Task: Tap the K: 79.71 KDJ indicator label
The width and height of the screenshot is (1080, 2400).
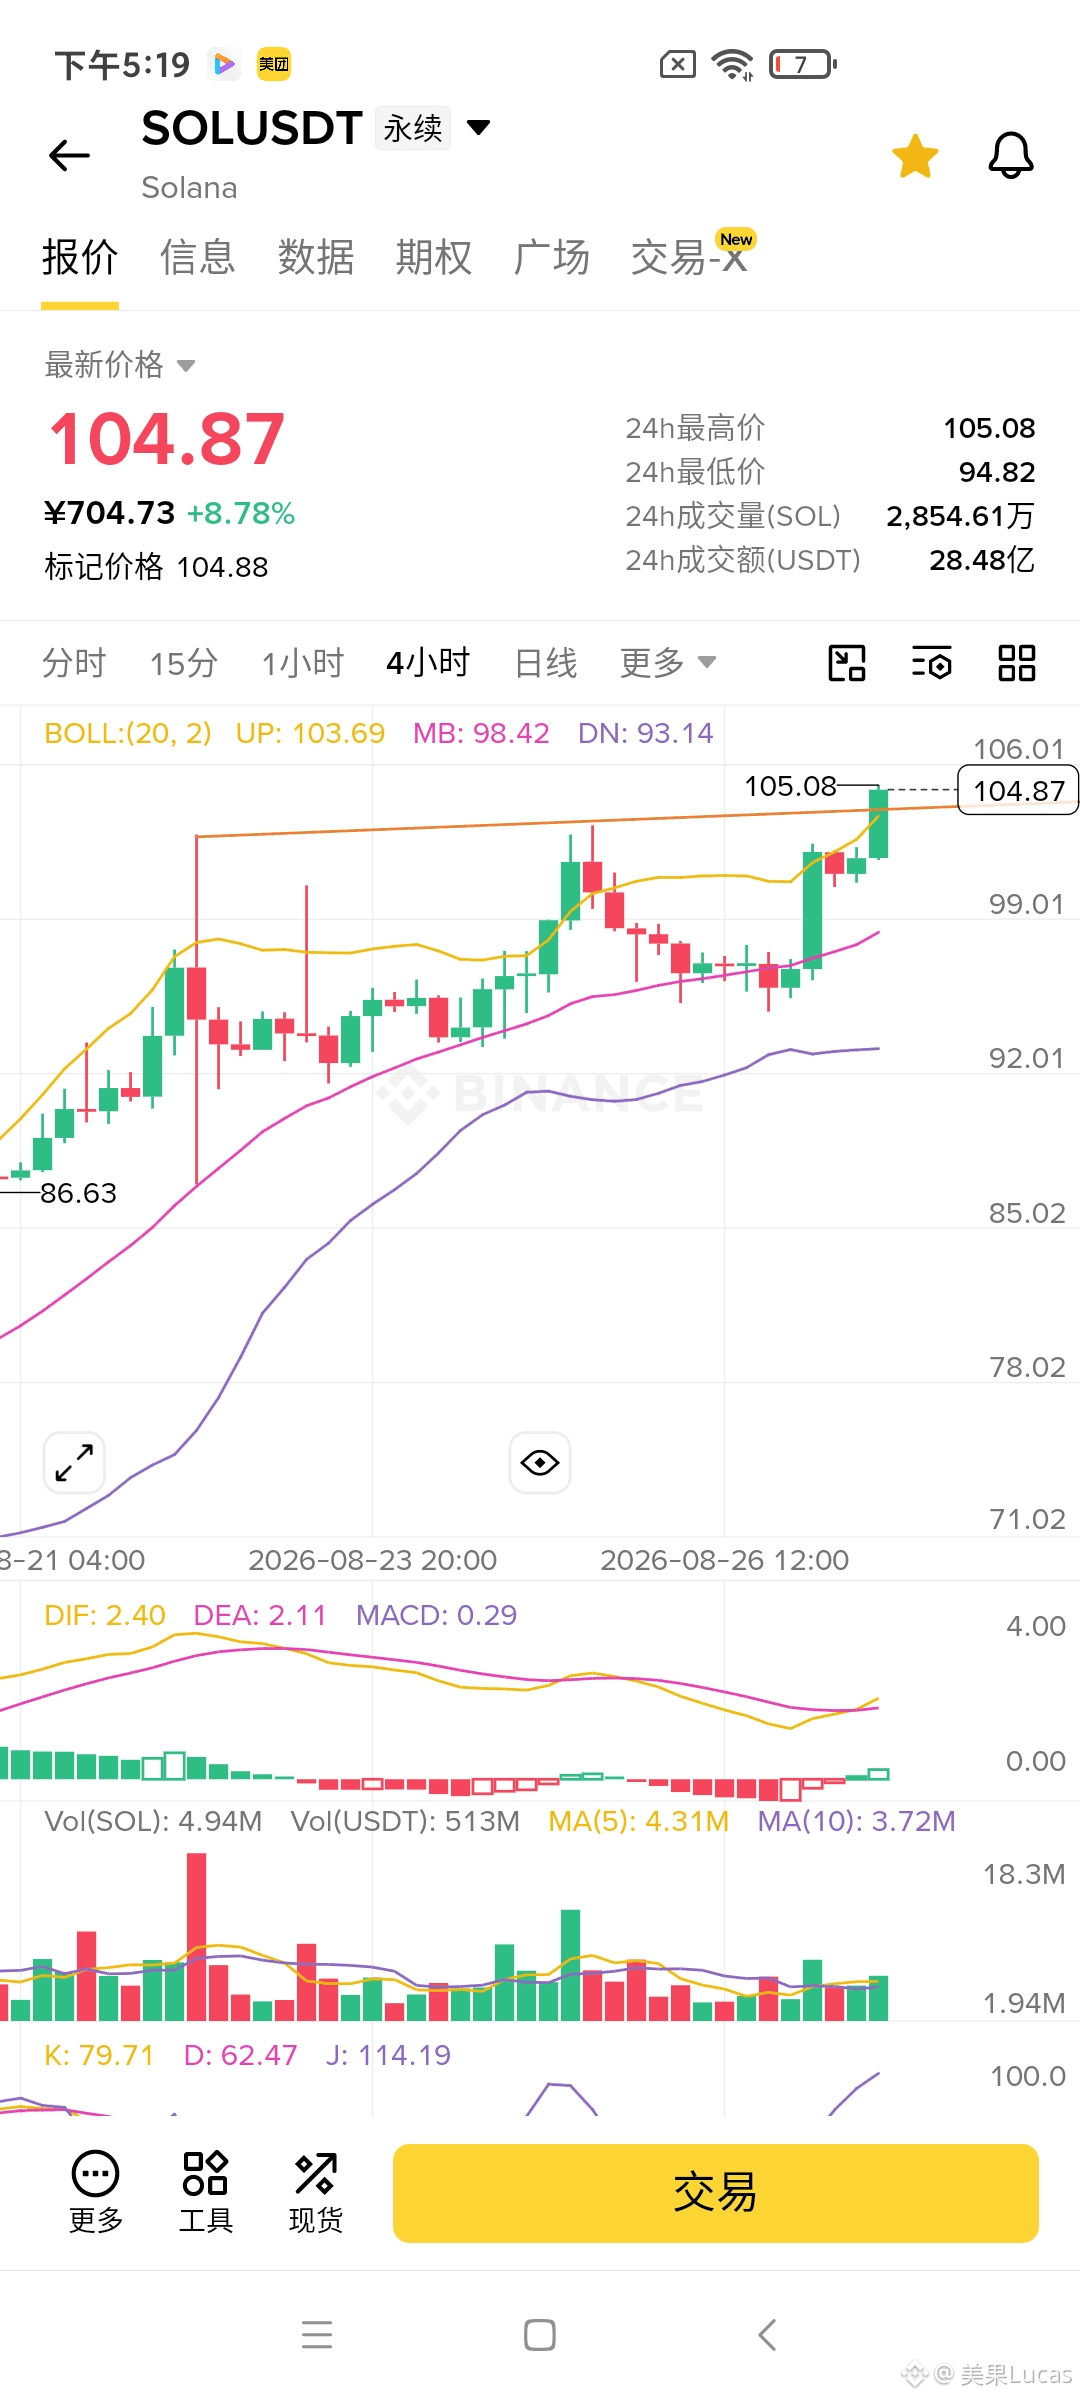Action: [x=99, y=2055]
